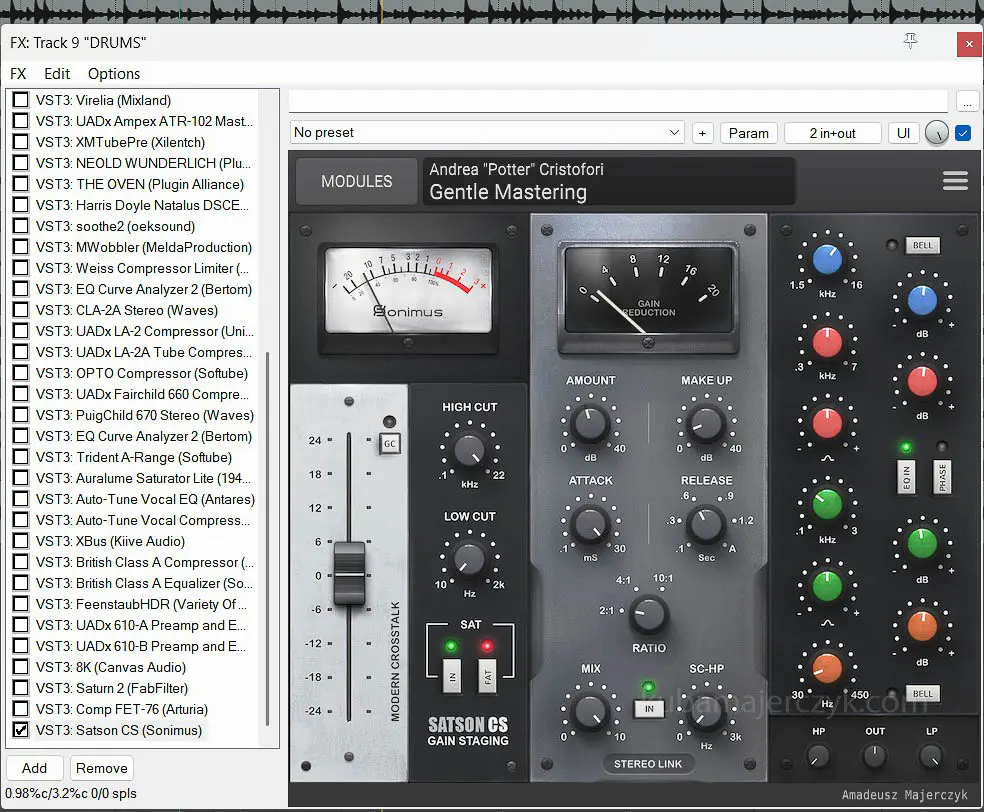The width and height of the screenshot is (984, 812).
Task: Uncheck the Satson CS (Sonimus) plugin
Action: click(20, 730)
